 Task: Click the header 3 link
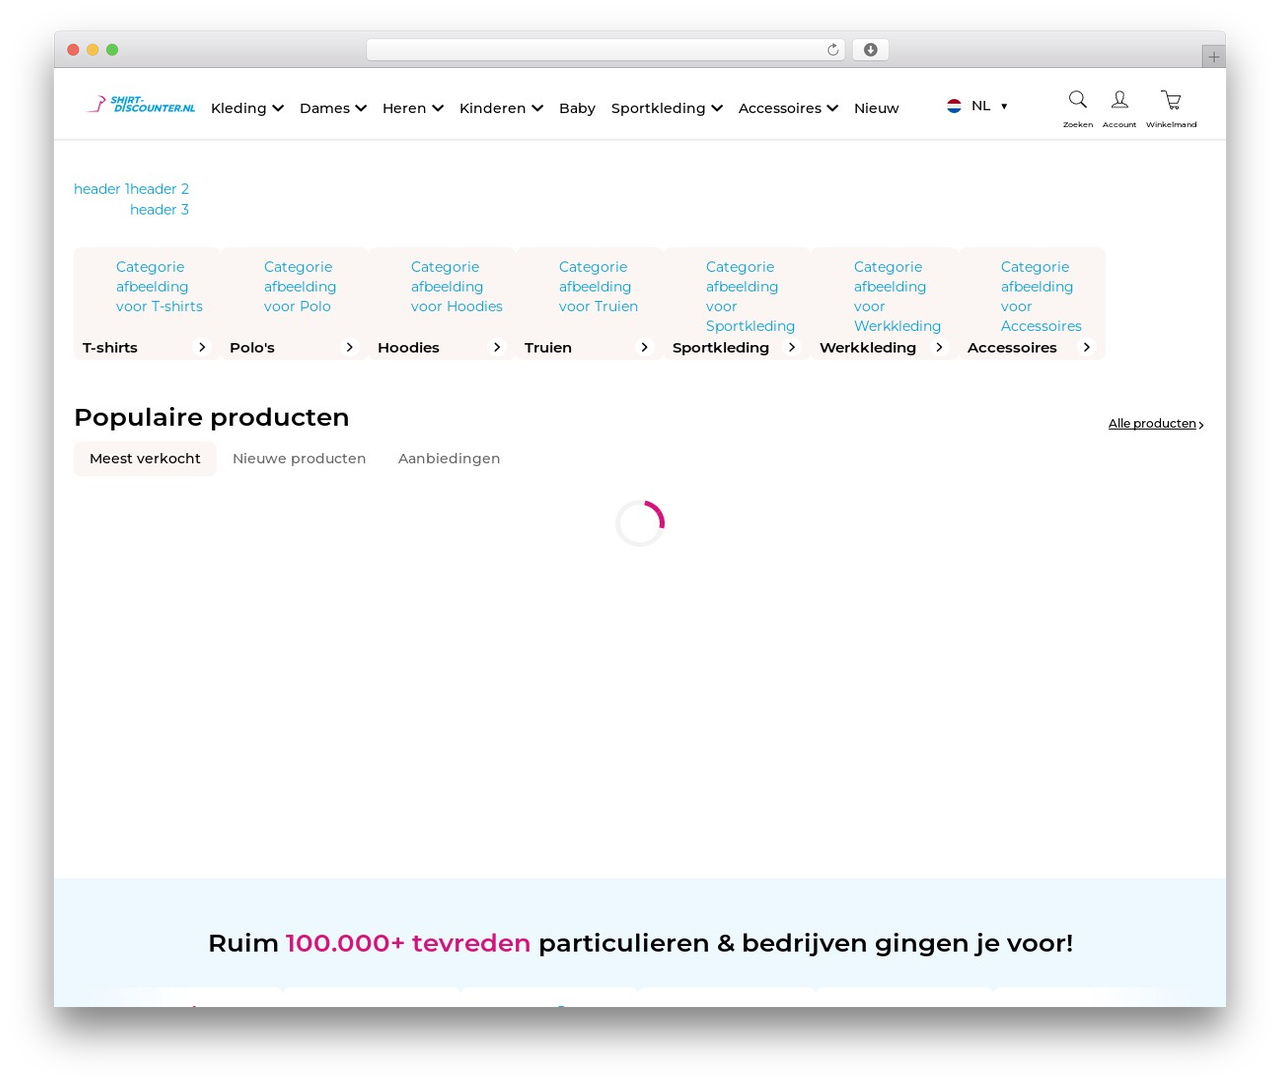159,210
